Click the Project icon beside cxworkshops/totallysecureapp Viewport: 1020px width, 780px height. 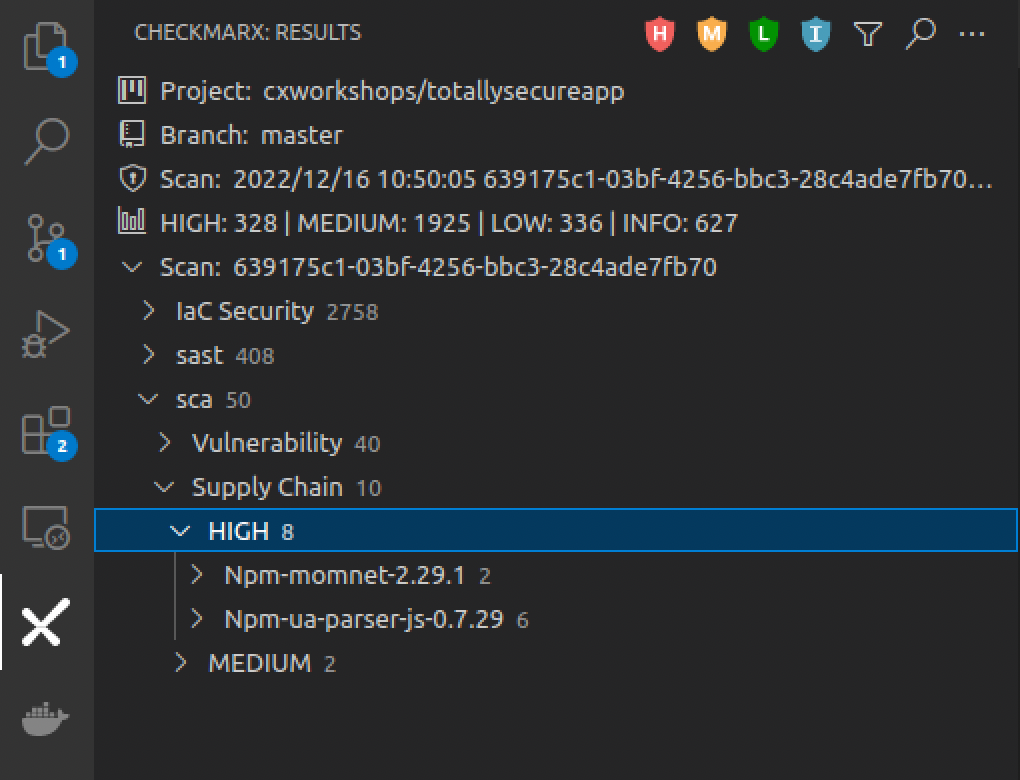[x=132, y=90]
